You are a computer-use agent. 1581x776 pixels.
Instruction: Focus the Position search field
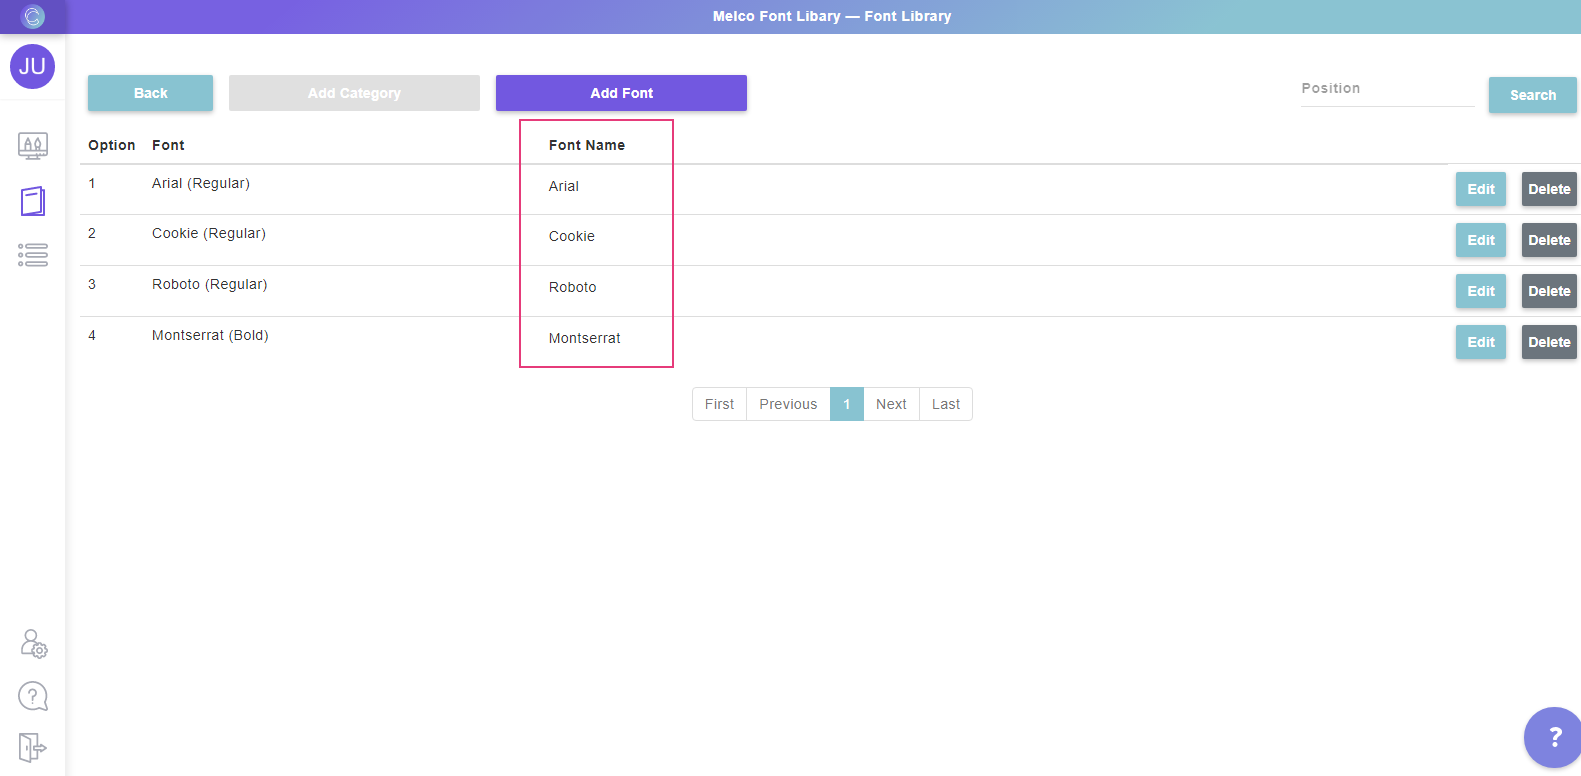pos(1387,89)
